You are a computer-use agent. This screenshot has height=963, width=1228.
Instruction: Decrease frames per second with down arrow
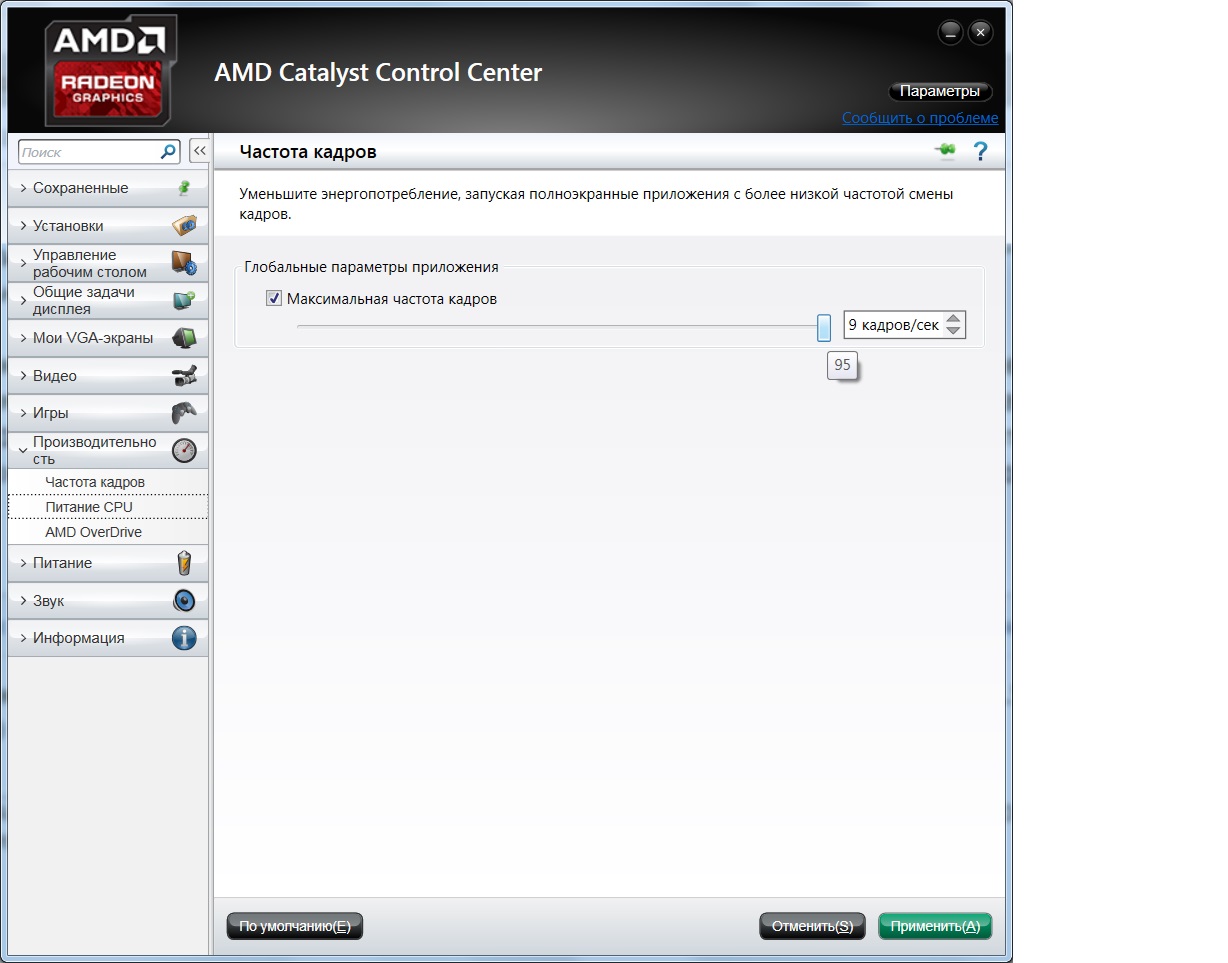(954, 332)
